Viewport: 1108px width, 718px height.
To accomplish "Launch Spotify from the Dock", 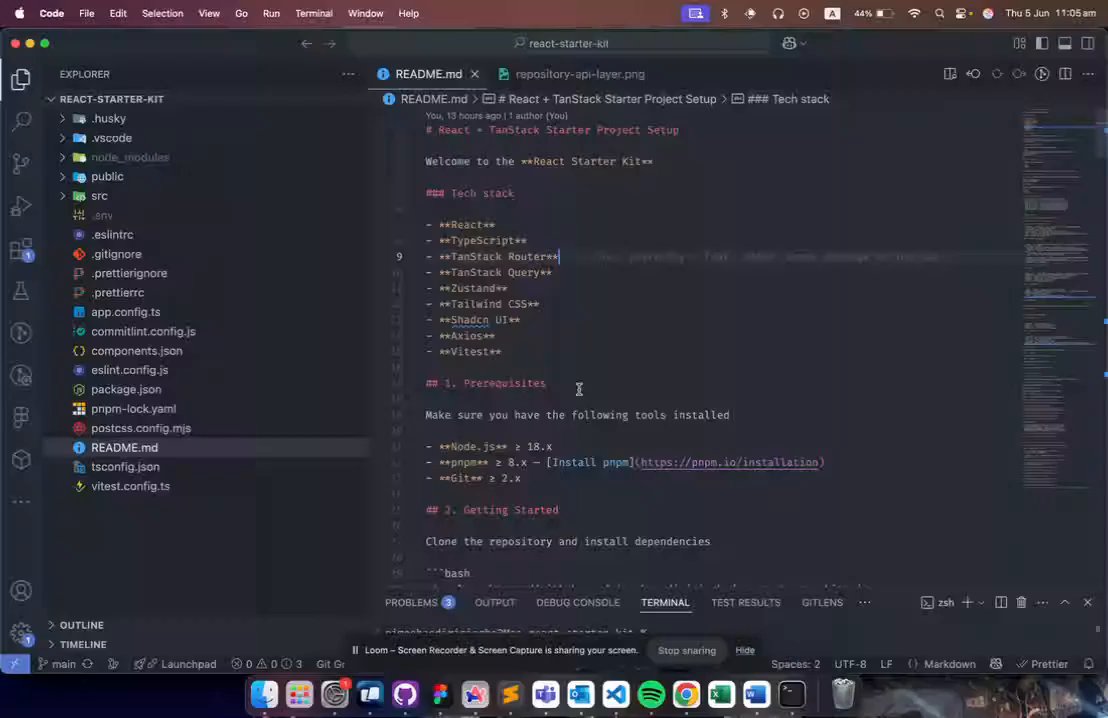I will tap(651, 695).
